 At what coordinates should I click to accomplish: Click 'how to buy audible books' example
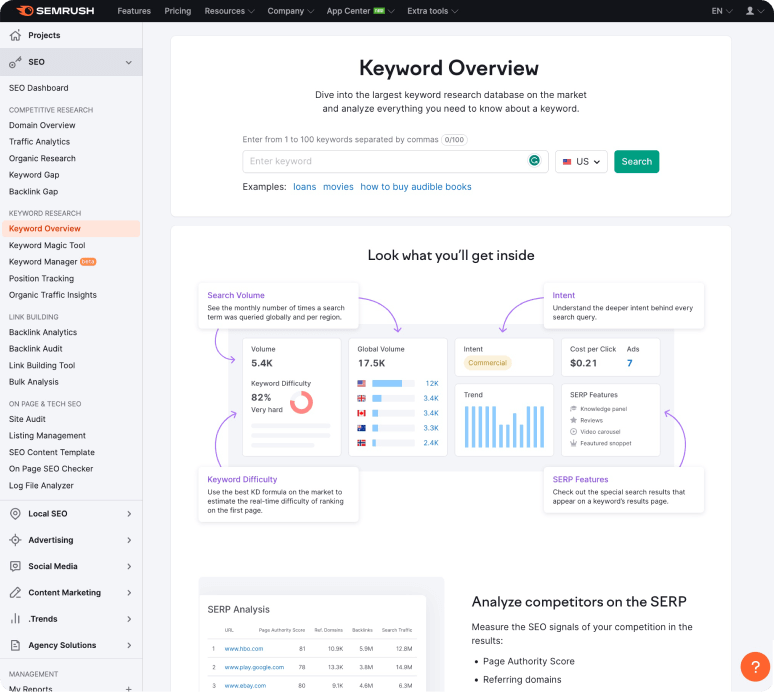coord(416,187)
